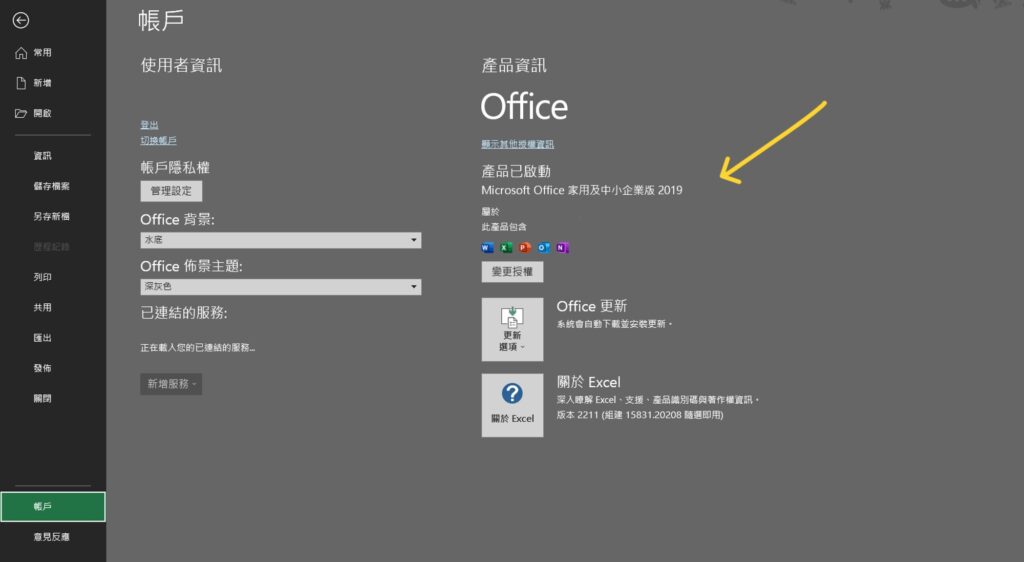The width and height of the screenshot is (1024, 562).
Task: Click the large Office logo text
Action: [524, 106]
